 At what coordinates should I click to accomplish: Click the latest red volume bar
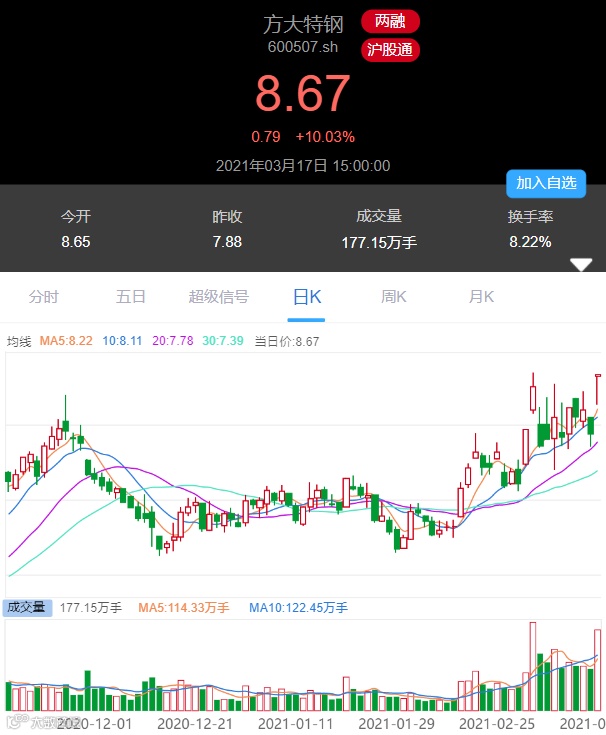(597, 670)
